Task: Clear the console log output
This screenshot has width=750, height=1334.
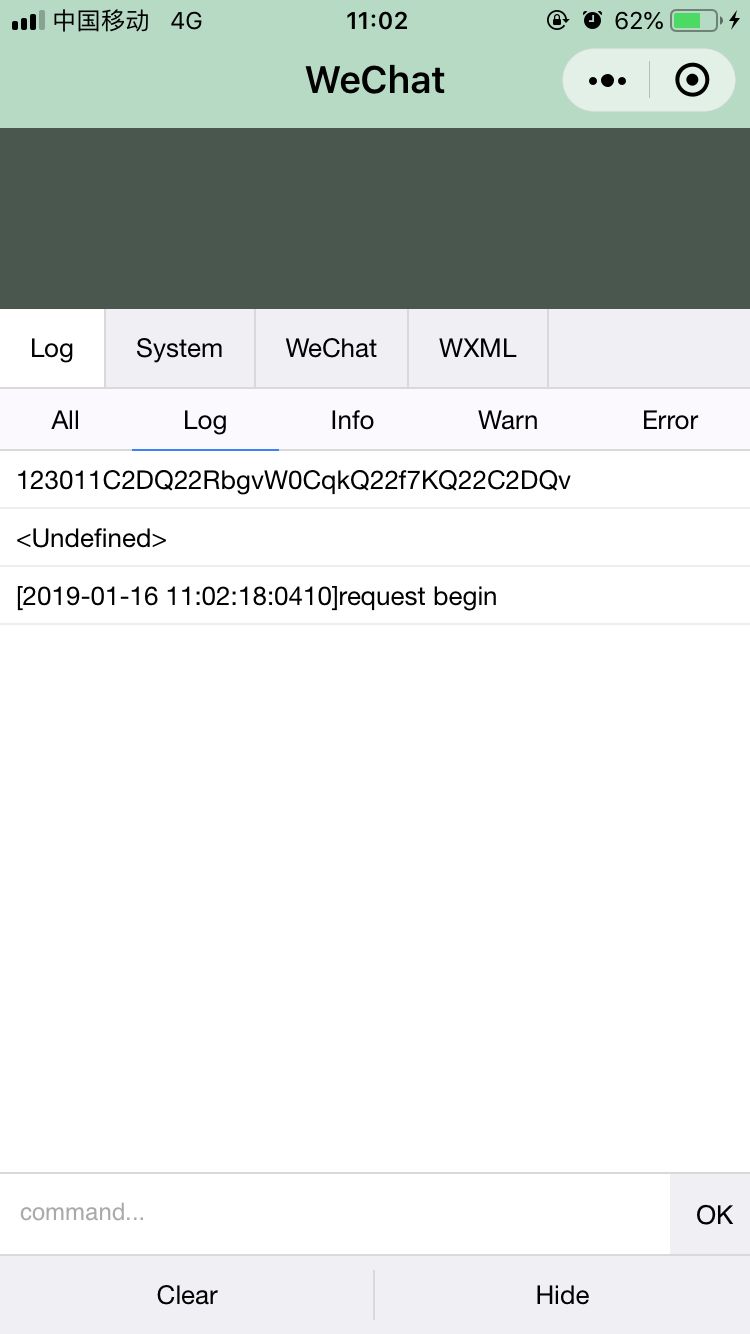Action: pos(187,1295)
